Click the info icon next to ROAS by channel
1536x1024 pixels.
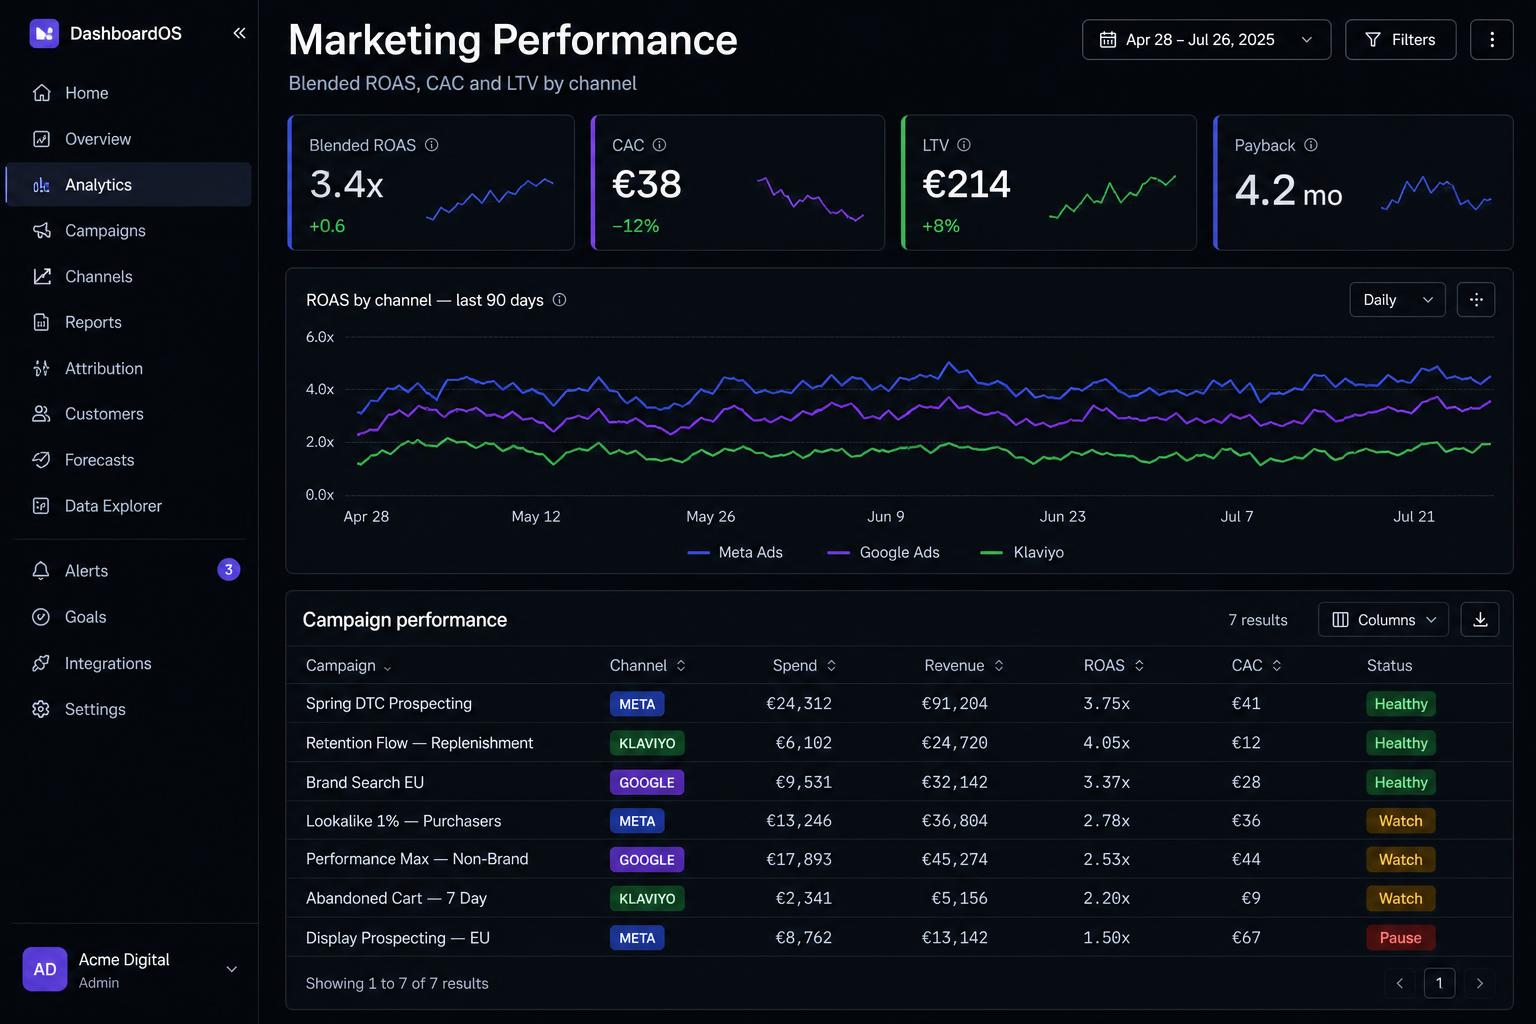pyautogui.click(x=560, y=300)
